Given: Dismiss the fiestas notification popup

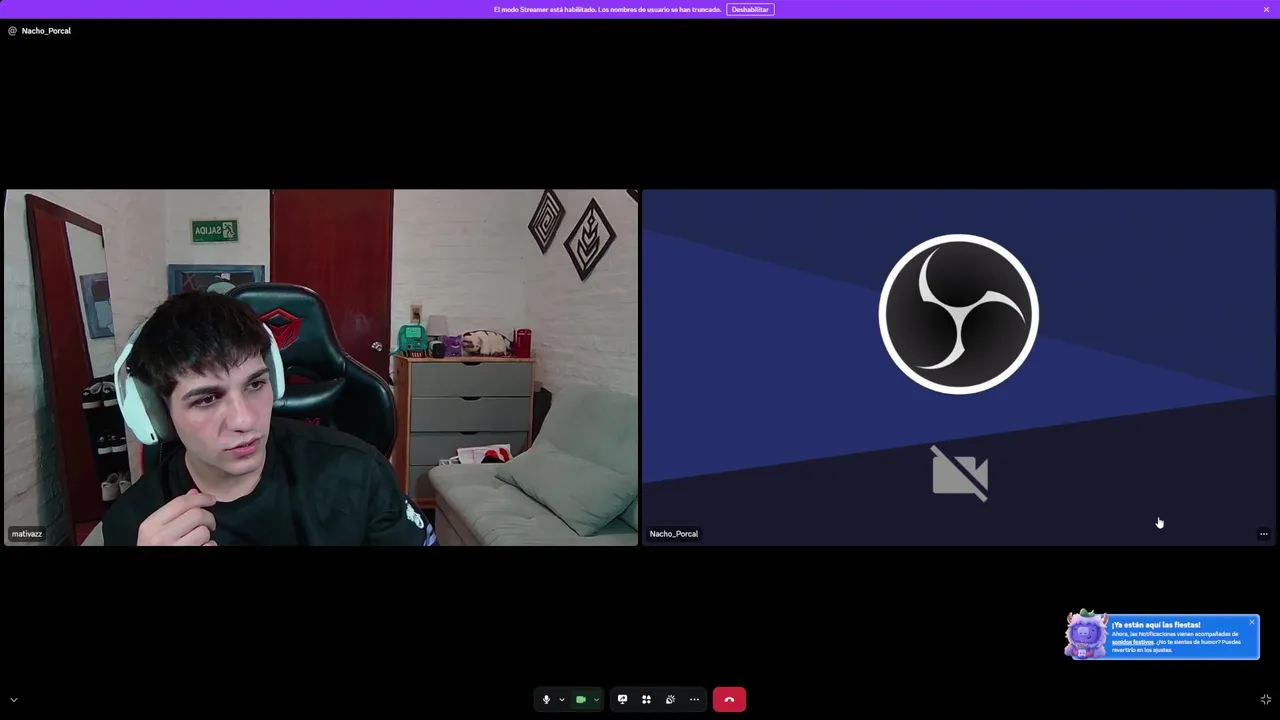Looking at the screenshot, I should [1251, 622].
